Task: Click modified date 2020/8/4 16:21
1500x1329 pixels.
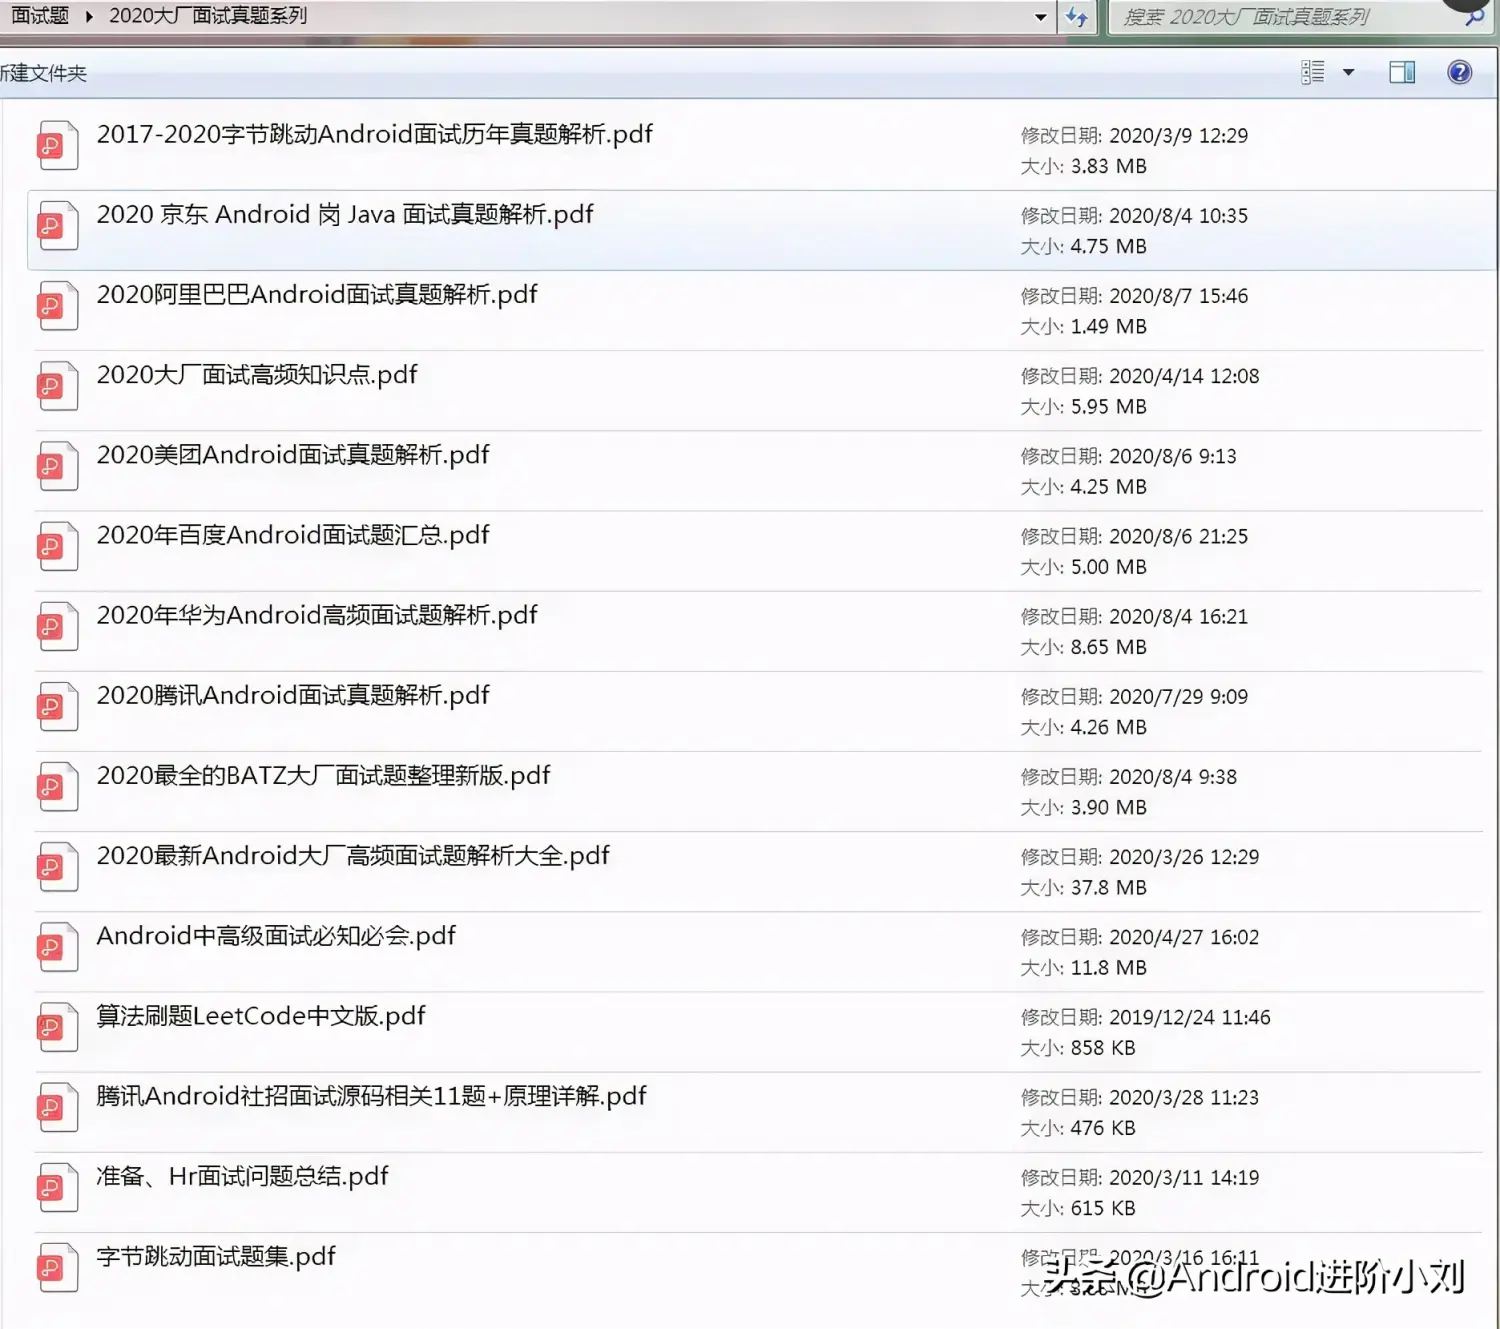Action: pyautogui.click(x=1178, y=615)
